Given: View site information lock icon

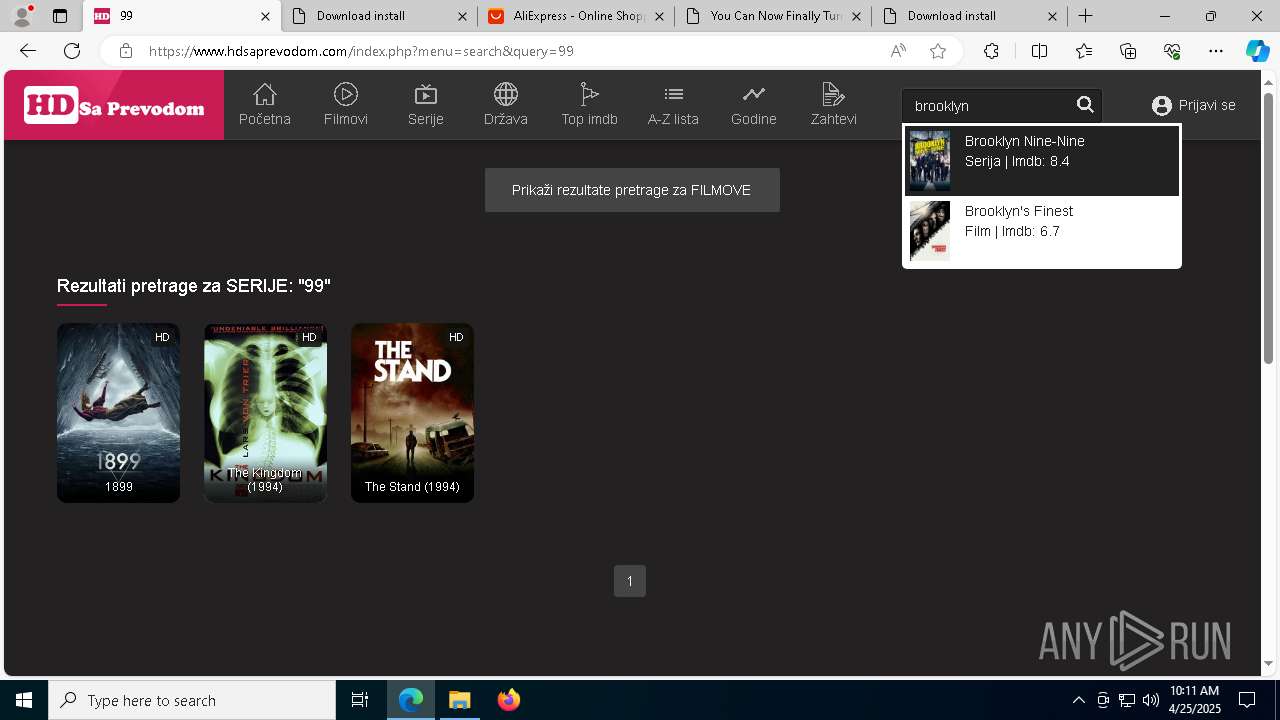Looking at the screenshot, I should click(125, 51).
